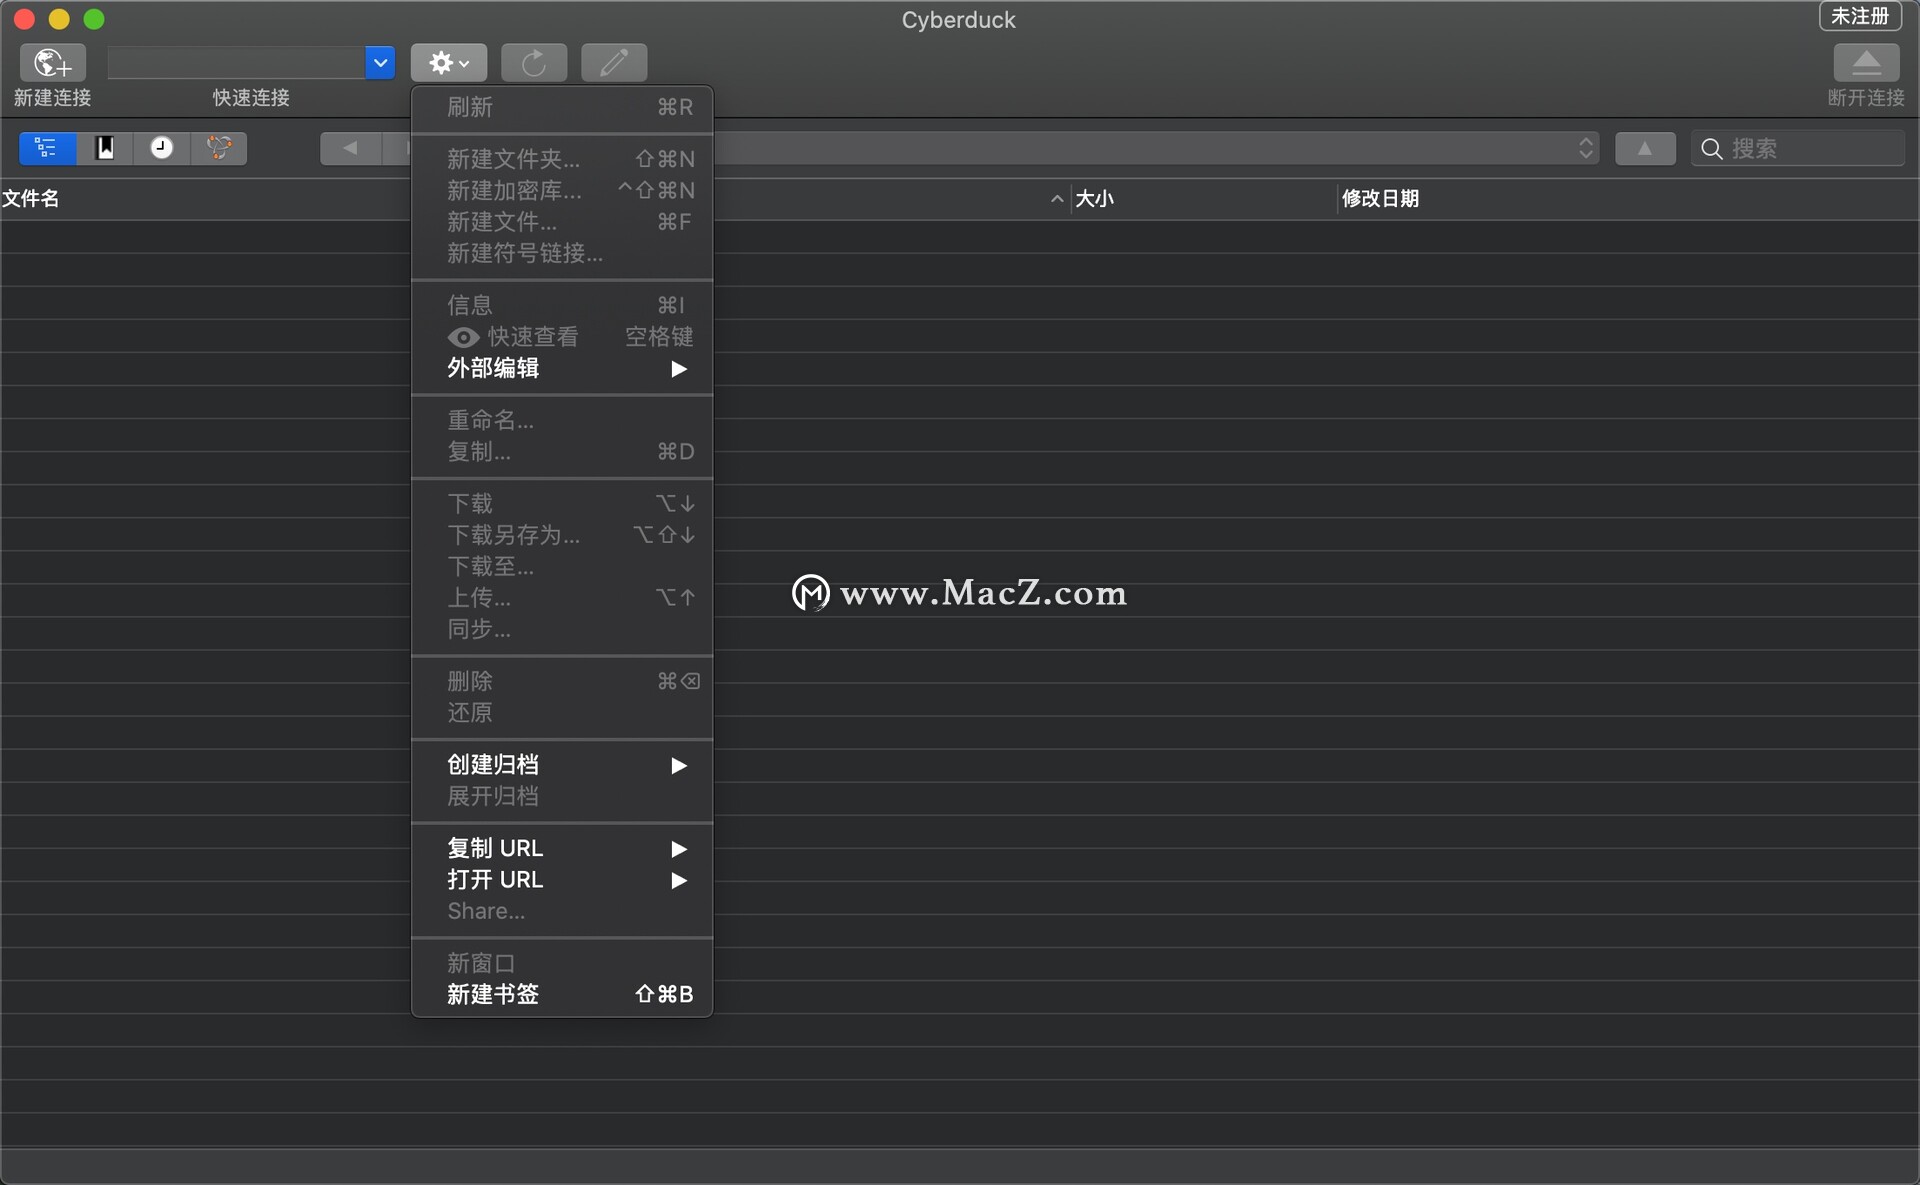
Task: Select 新建符号链接... menu item
Action: (562, 253)
